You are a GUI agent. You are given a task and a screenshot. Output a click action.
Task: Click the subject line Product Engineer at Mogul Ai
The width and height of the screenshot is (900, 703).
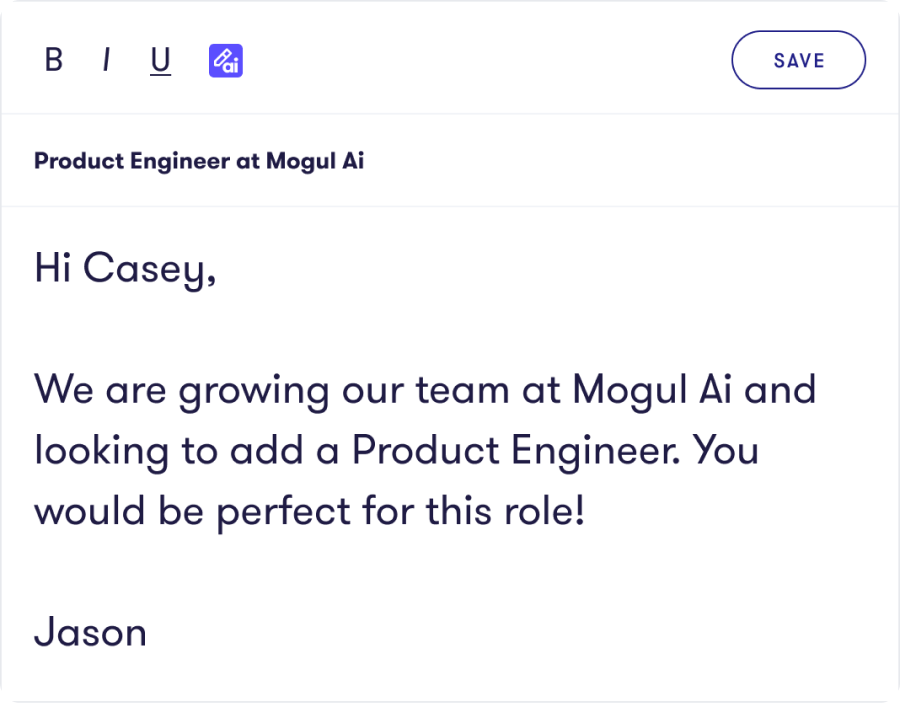click(x=199, y=161)
